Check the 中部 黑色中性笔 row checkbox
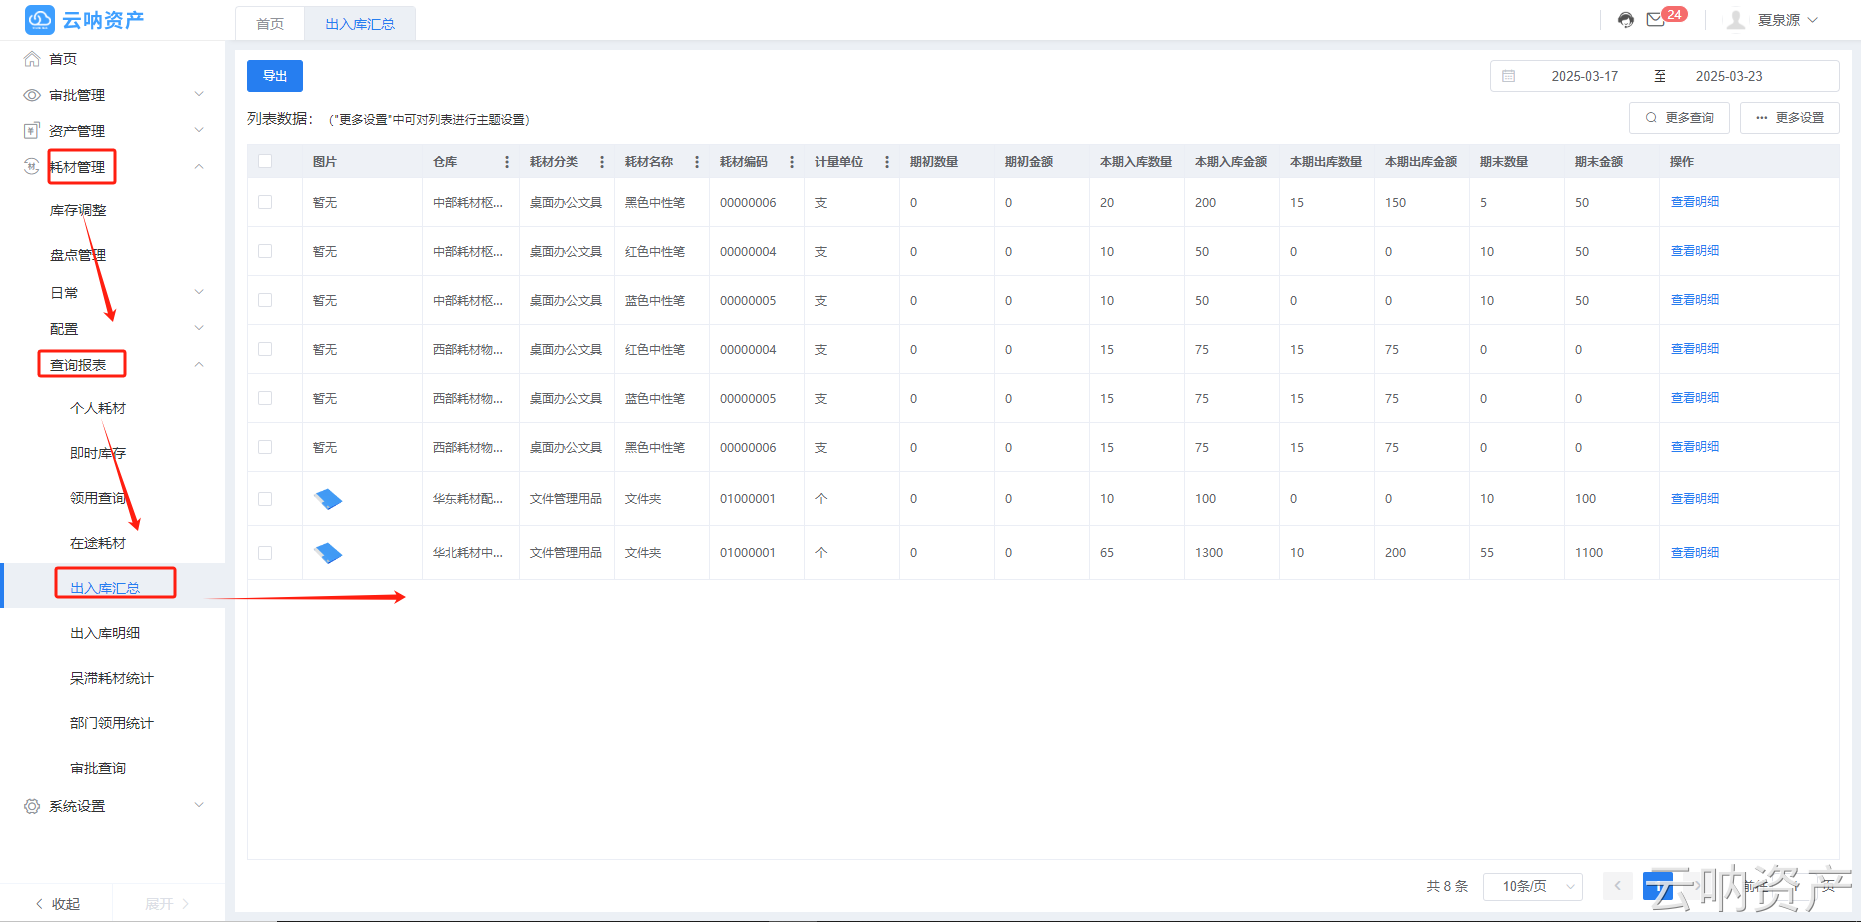This screenshot has height=922, width=1861. (265, 202)
